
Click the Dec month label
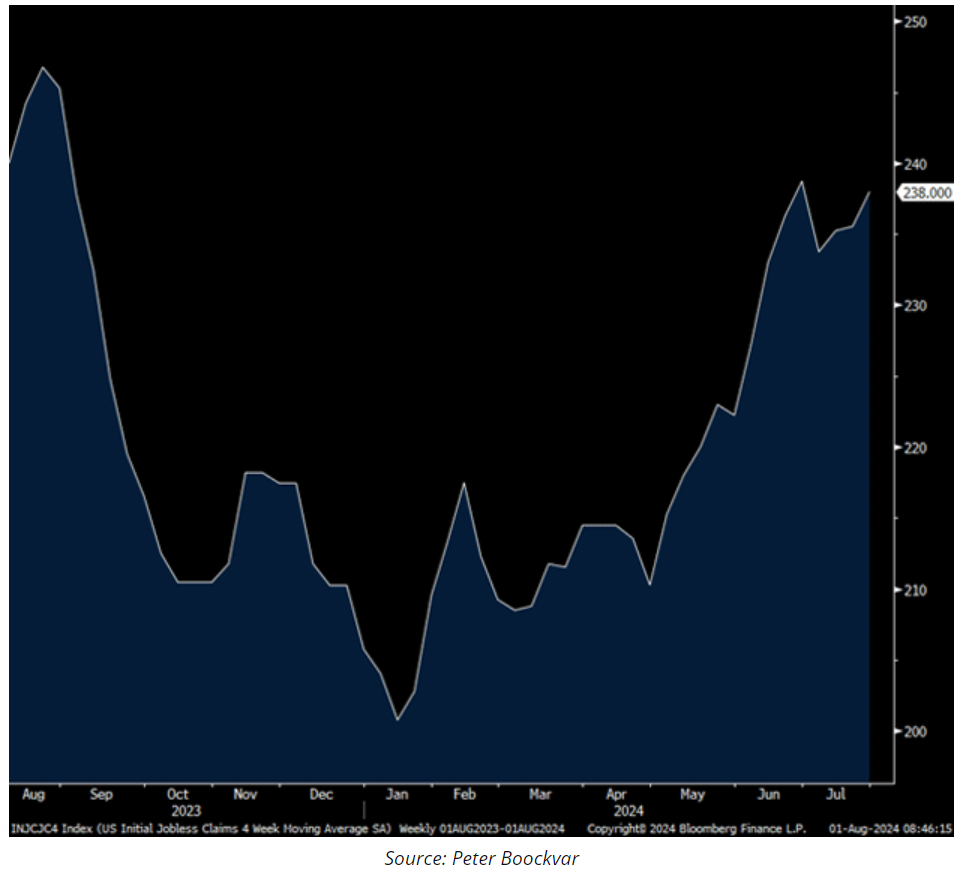click(321, 794)
